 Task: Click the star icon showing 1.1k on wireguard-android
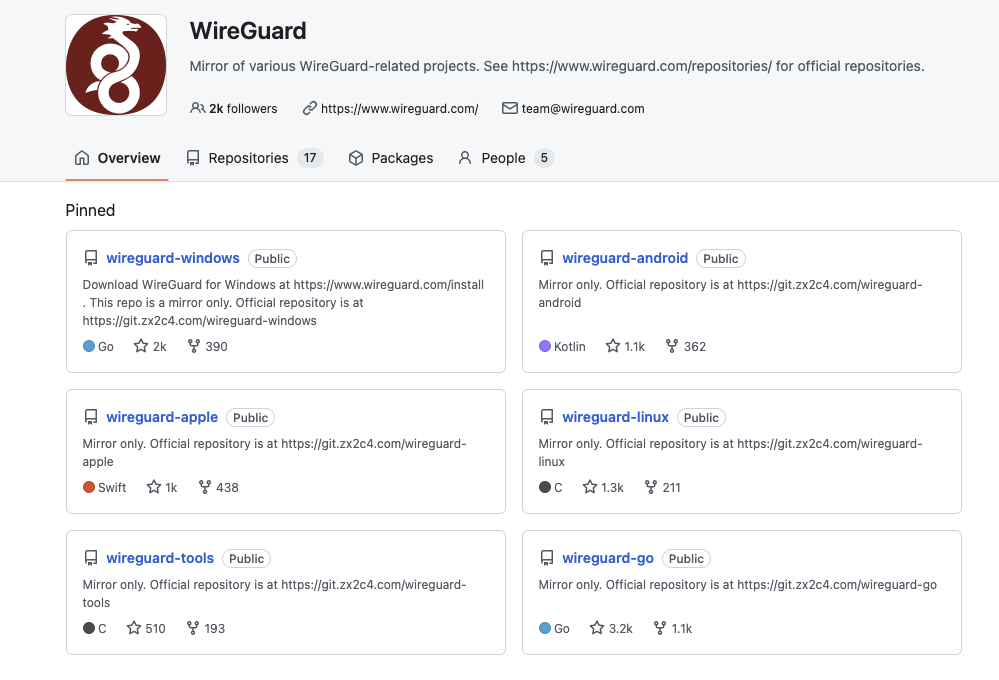click(613, 346)
